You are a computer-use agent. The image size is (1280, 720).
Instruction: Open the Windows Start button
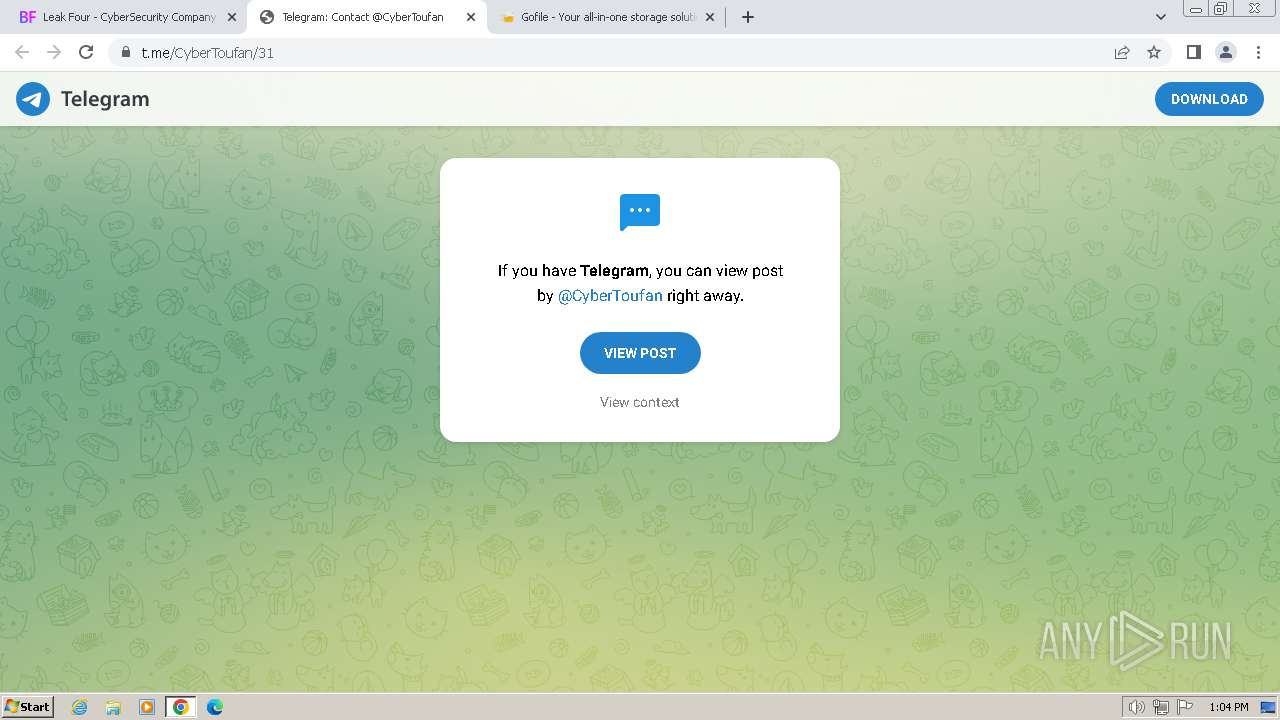coord(28,706)
